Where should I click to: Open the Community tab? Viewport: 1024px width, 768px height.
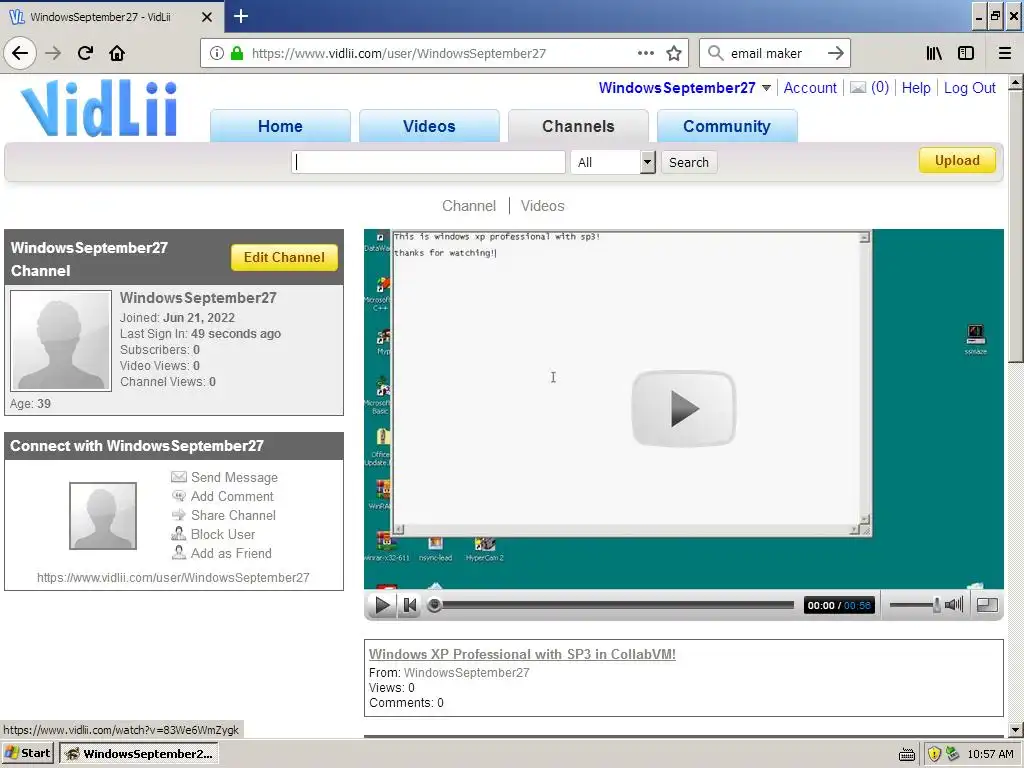[x=727, y=126]
